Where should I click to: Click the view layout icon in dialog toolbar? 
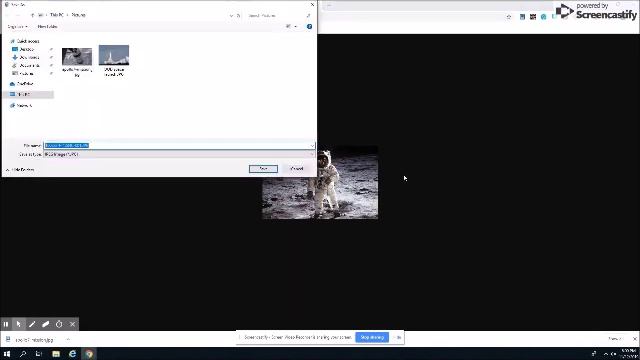tap(288, 27)
